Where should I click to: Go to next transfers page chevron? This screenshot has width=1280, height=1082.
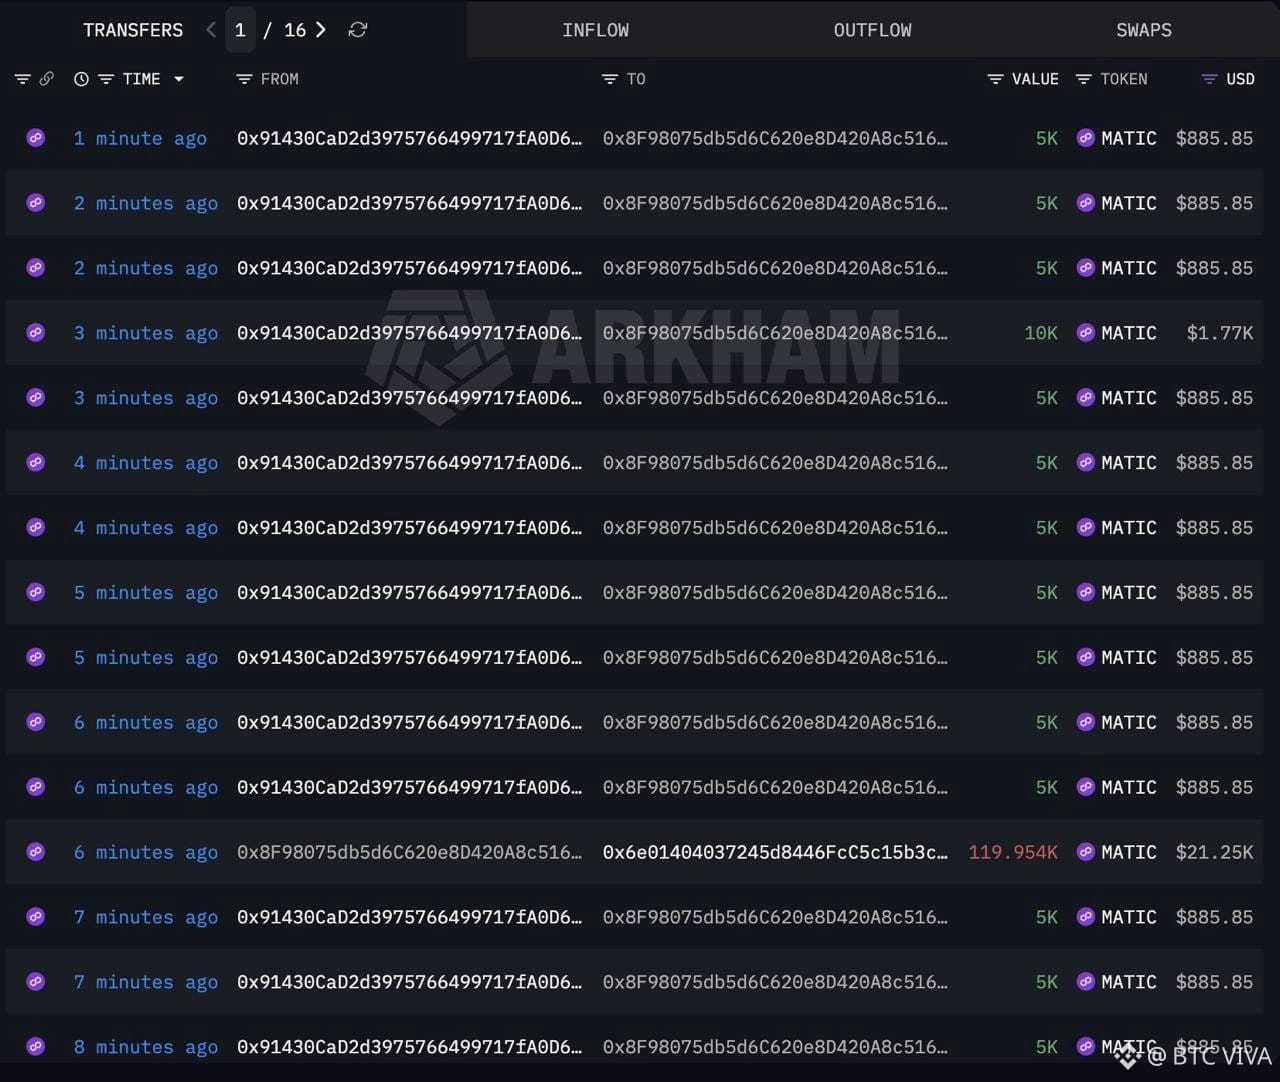tap(320, 30)
